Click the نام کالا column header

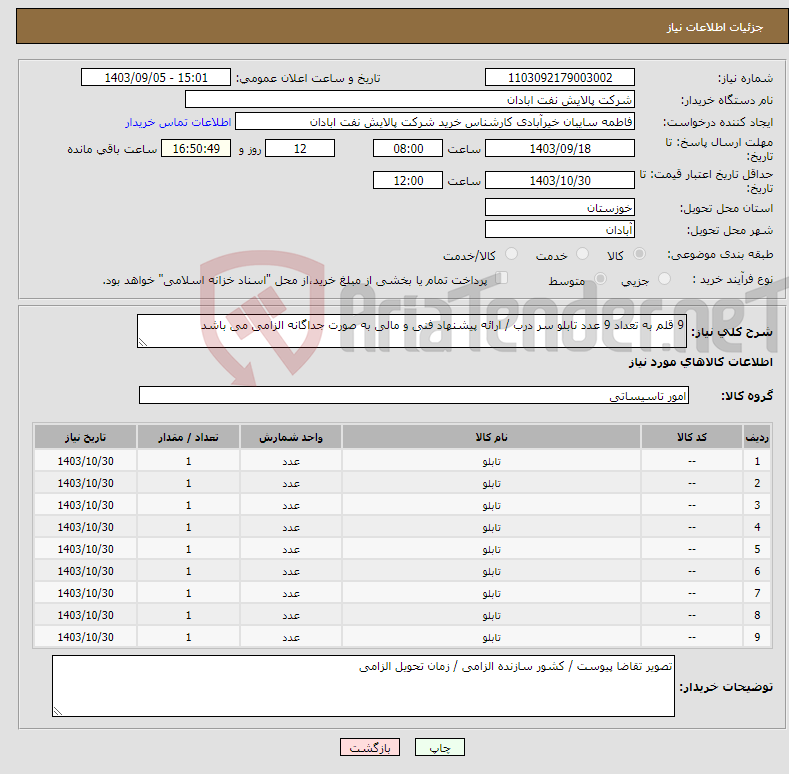(491, 437)
